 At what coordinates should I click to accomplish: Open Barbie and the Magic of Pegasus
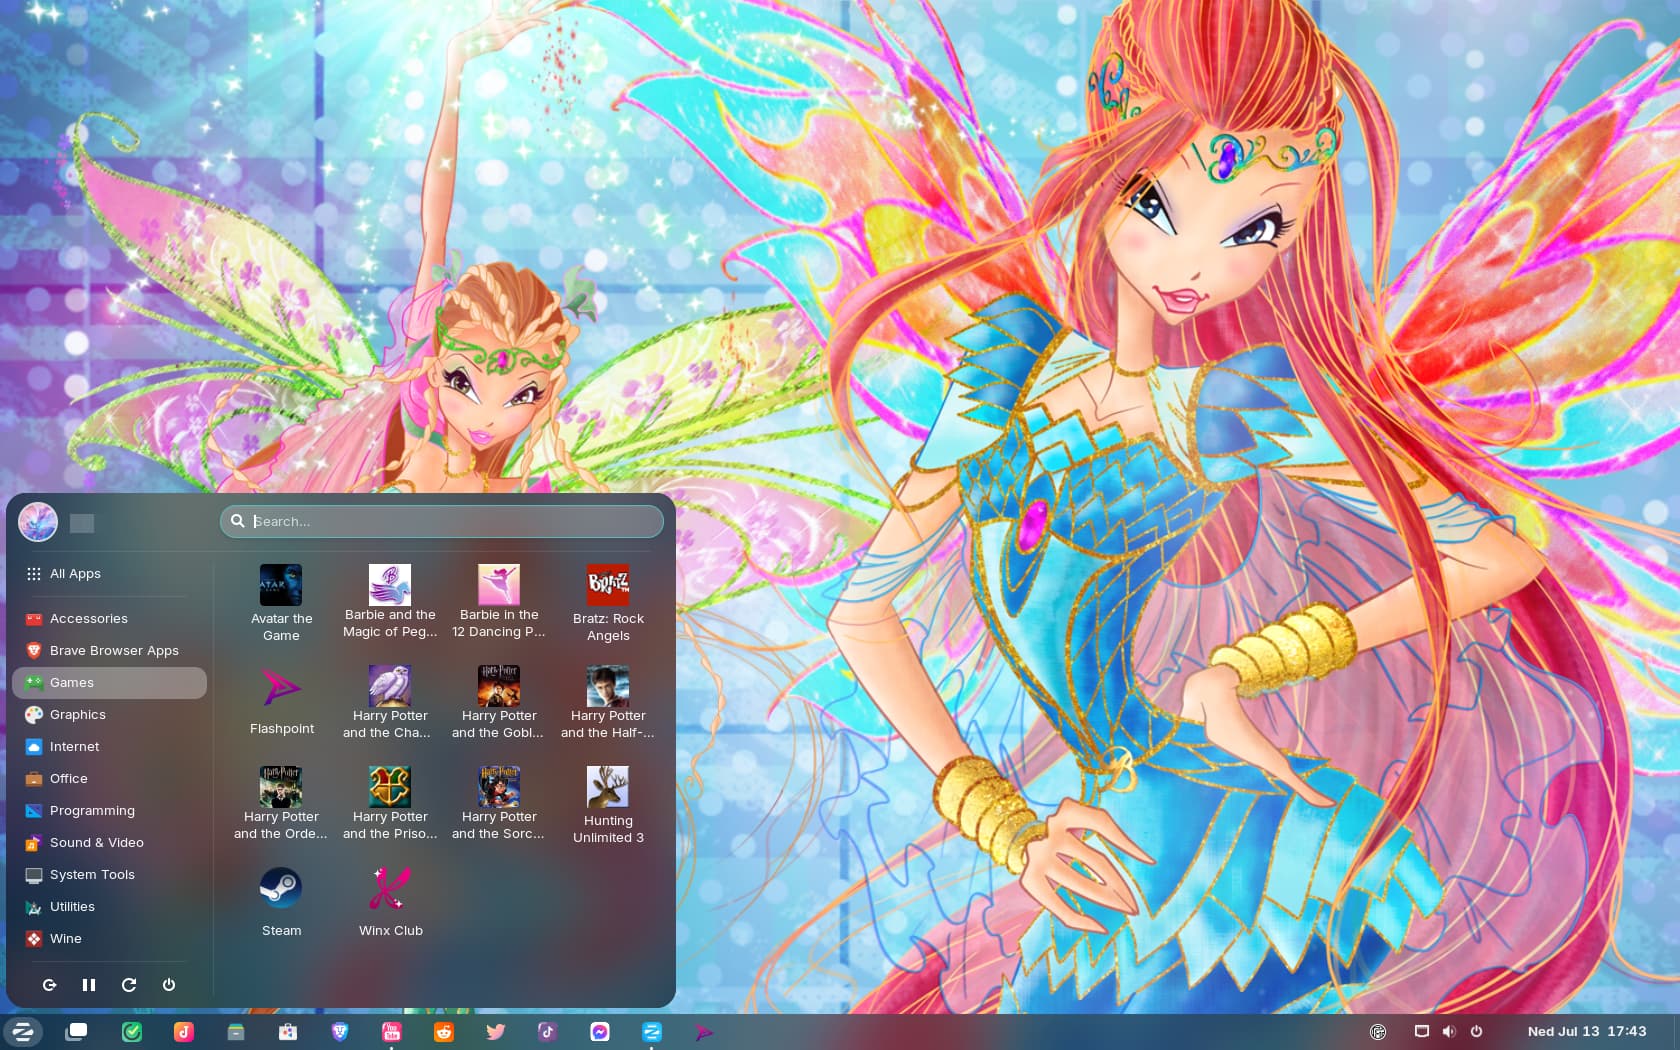click(x=390, y=603)
